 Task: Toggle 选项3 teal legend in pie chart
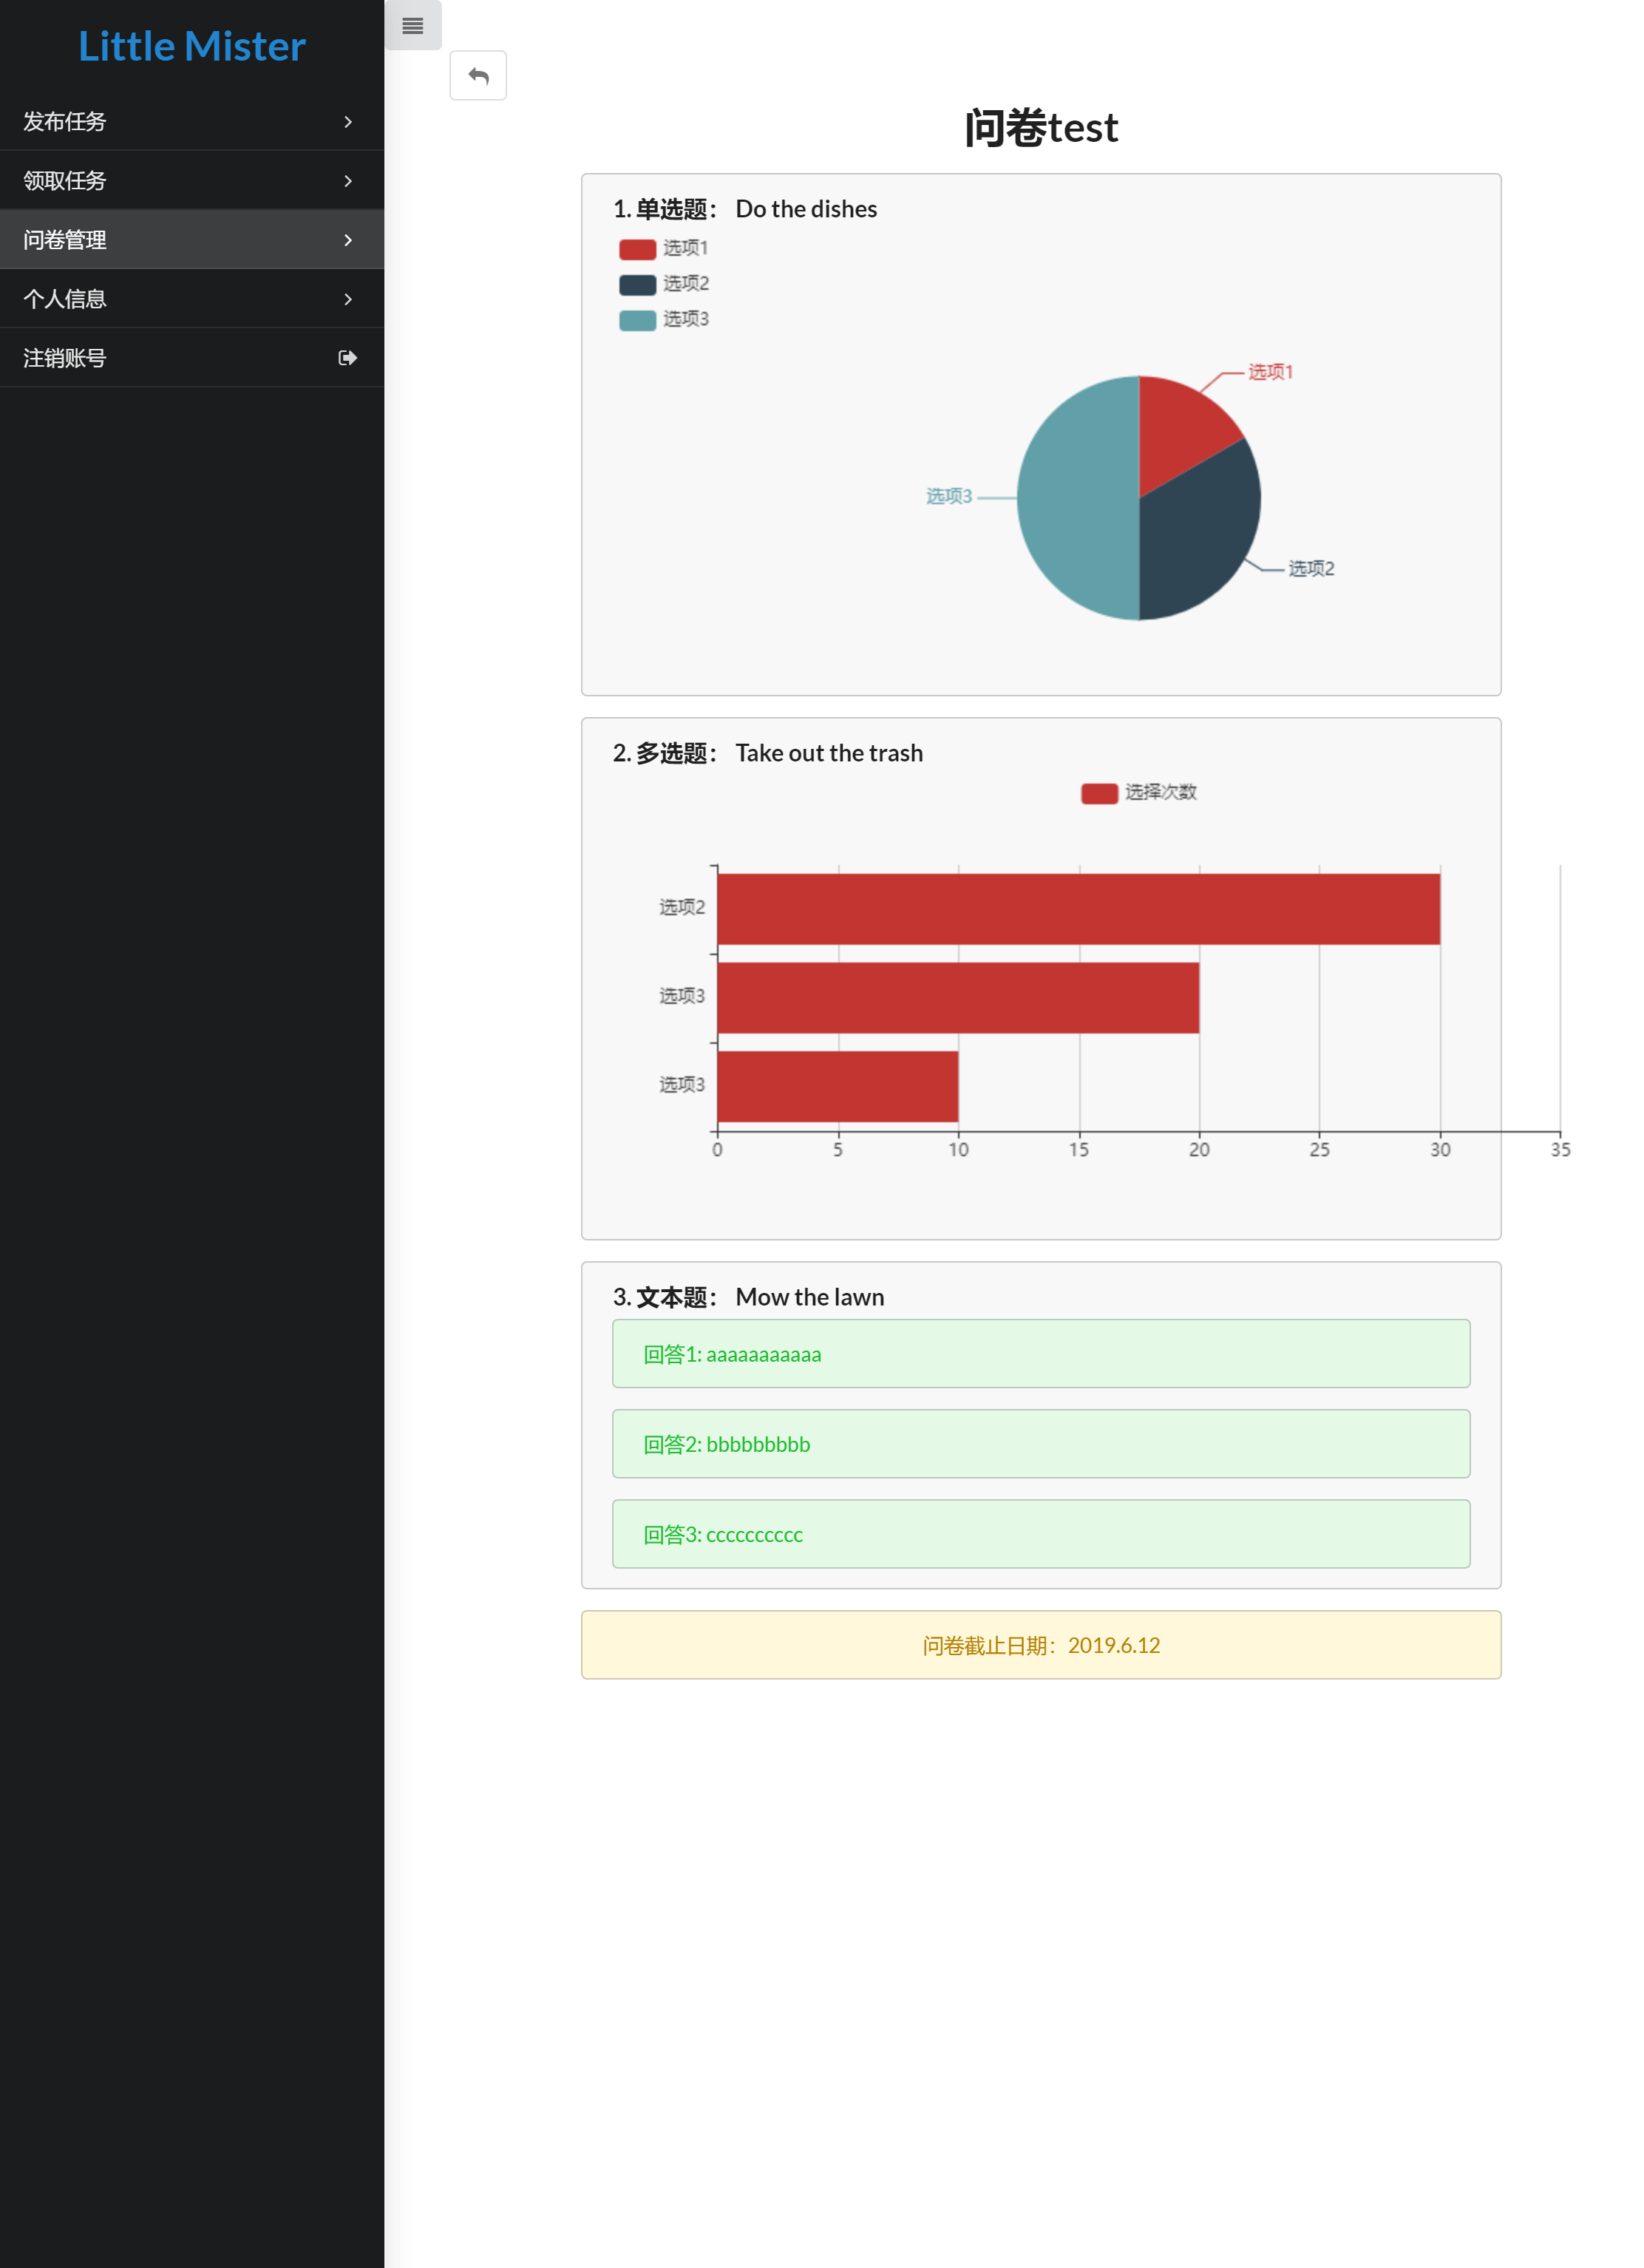point(637,320)
